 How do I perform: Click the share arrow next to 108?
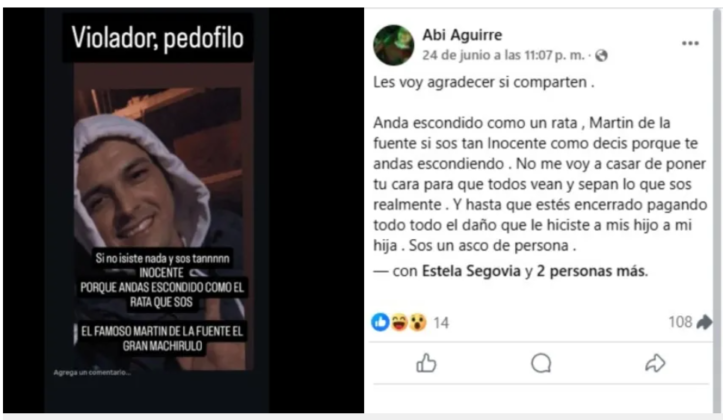(704, 322)
